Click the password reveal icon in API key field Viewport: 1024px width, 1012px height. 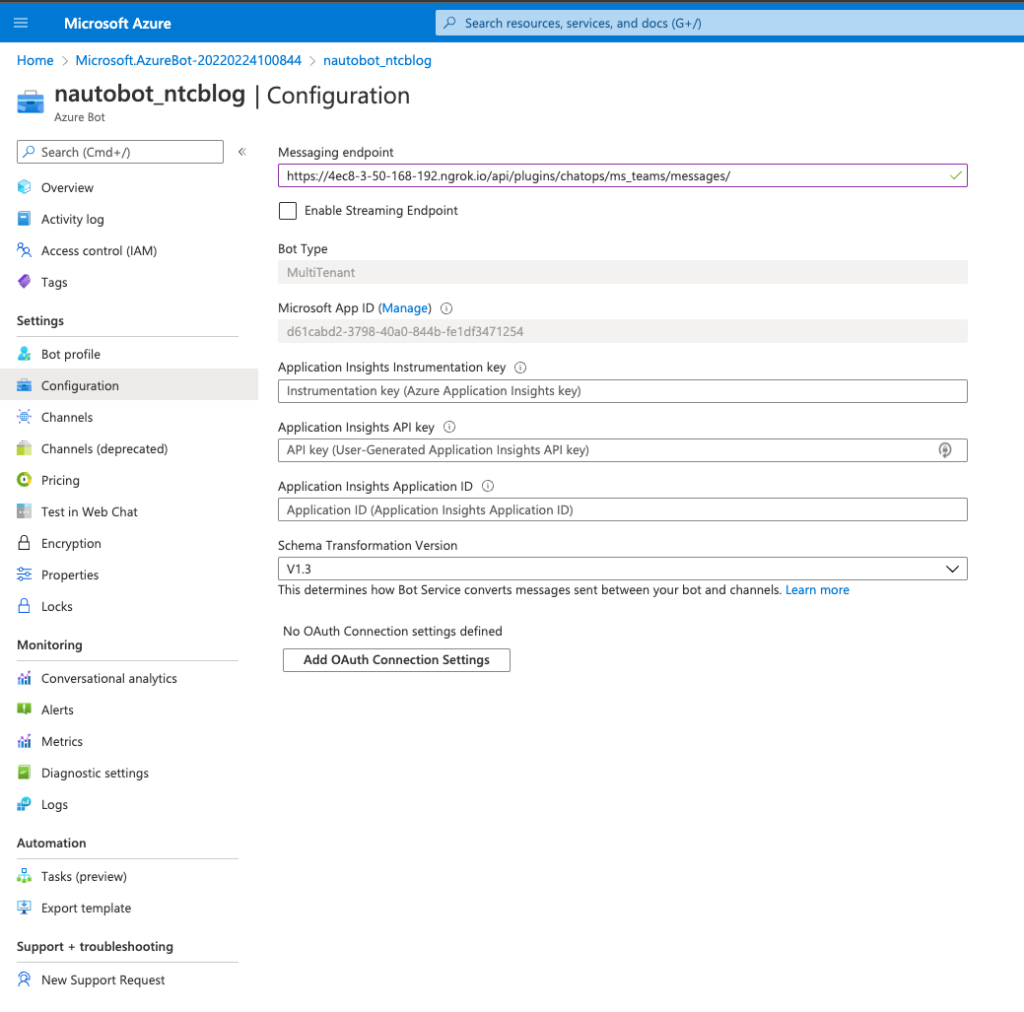945,450
